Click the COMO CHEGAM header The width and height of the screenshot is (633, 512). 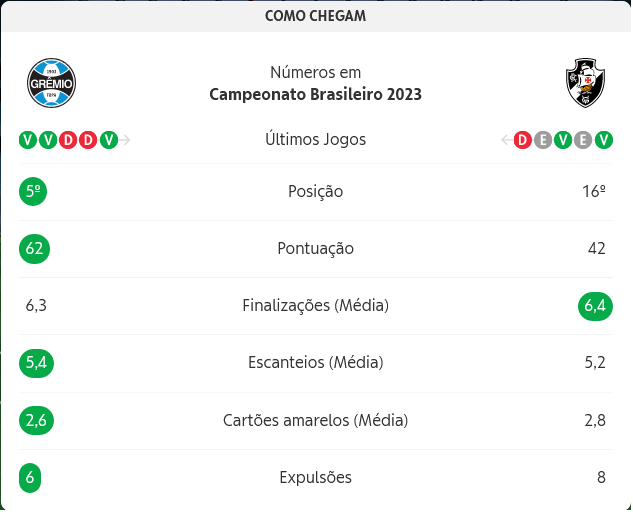click(x=315, y=16)
